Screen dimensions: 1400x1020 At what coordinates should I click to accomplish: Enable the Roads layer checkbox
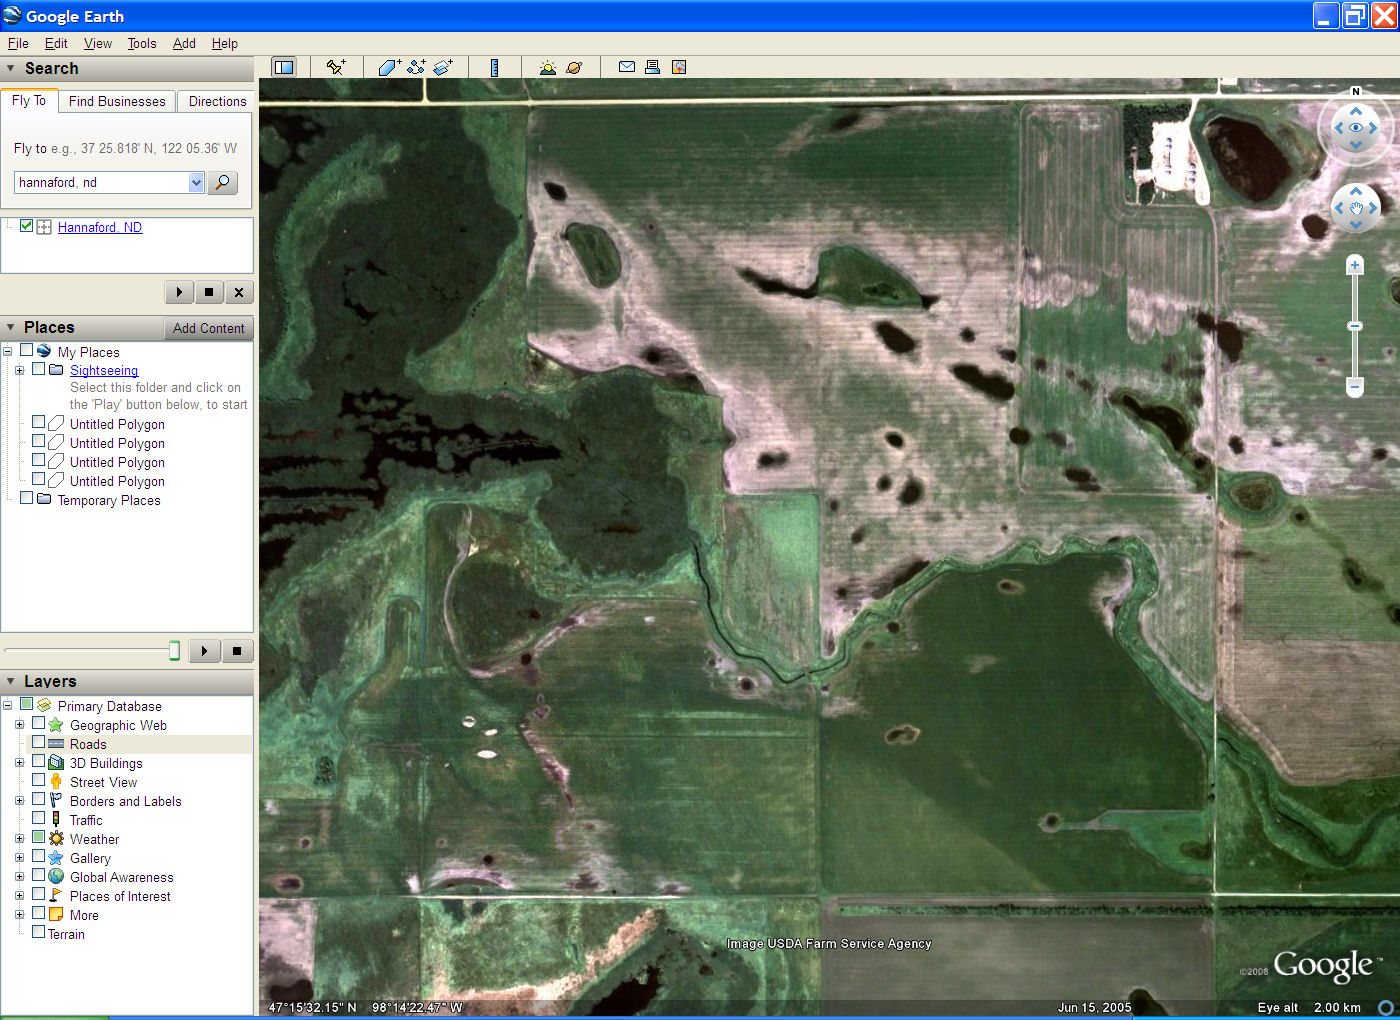(x=38, y=743)
